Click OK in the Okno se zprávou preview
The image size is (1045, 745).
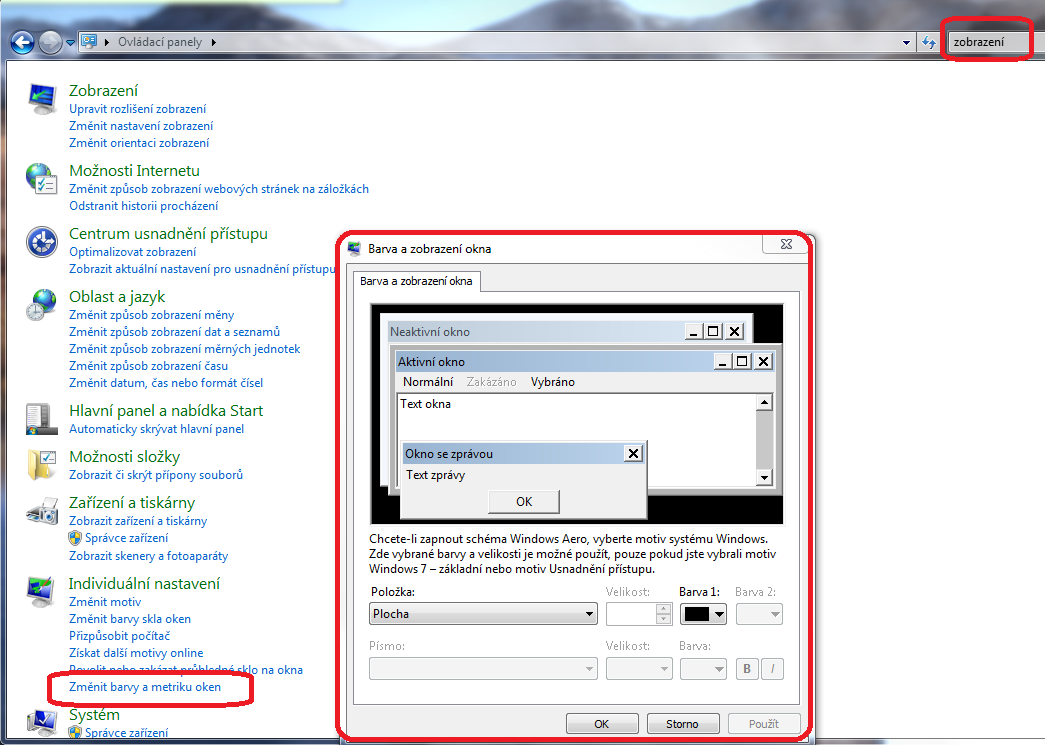pos(524,502)
